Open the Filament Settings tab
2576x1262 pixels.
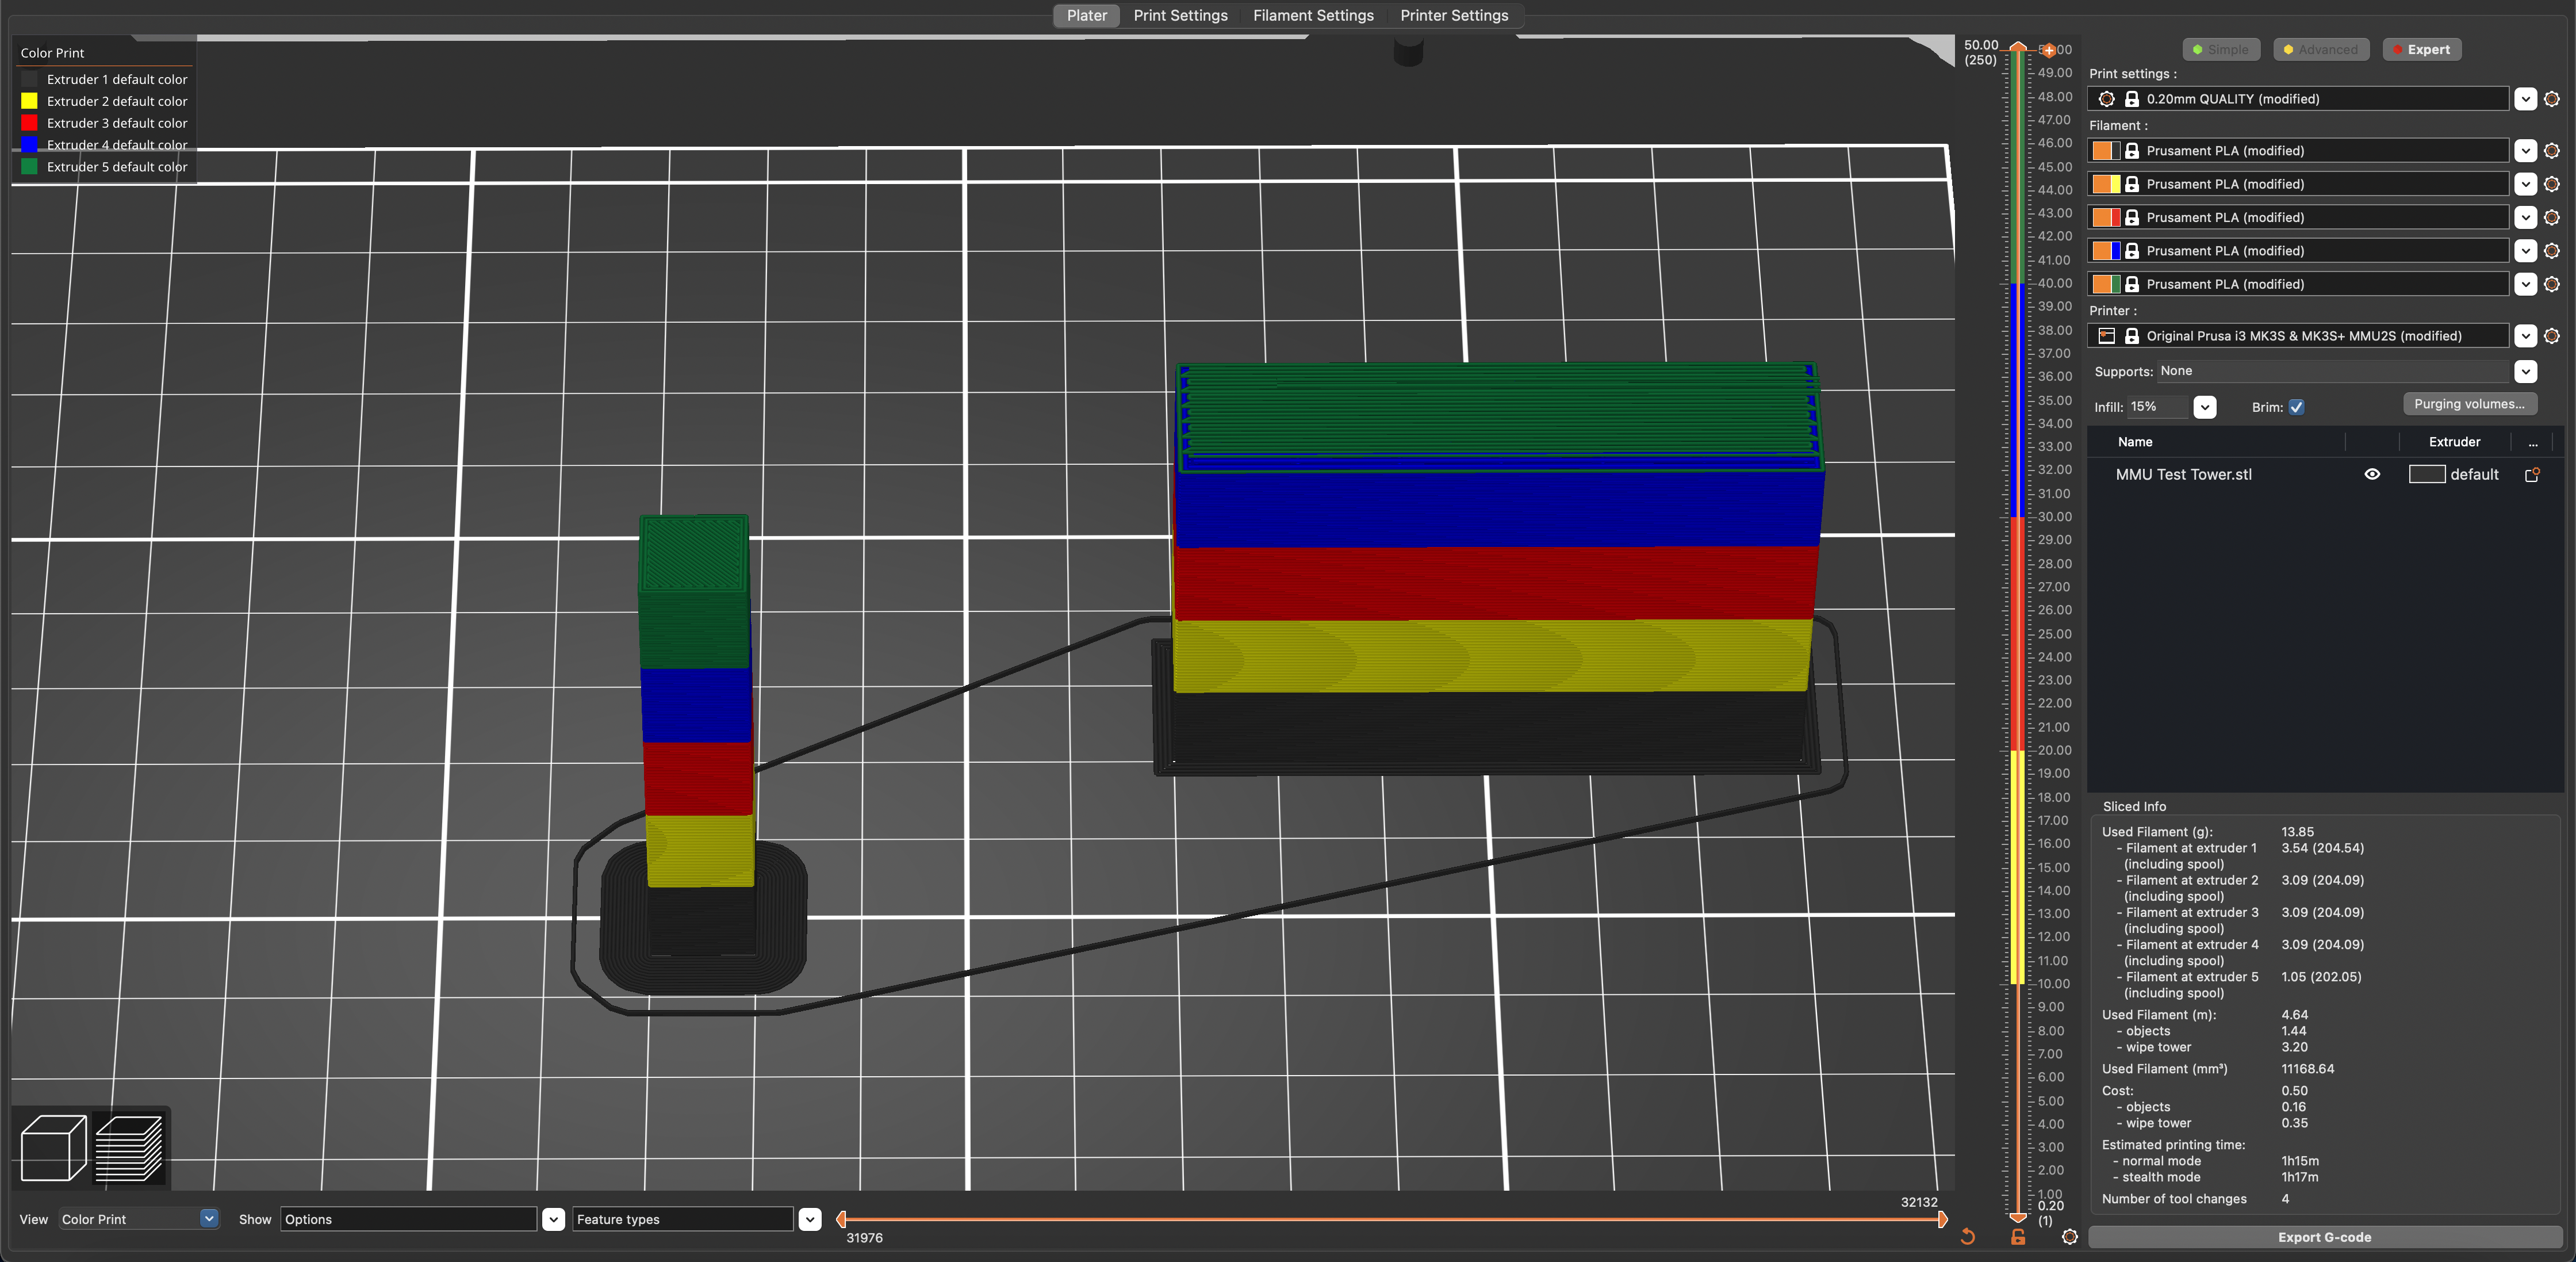click(x=1313, y=15)
